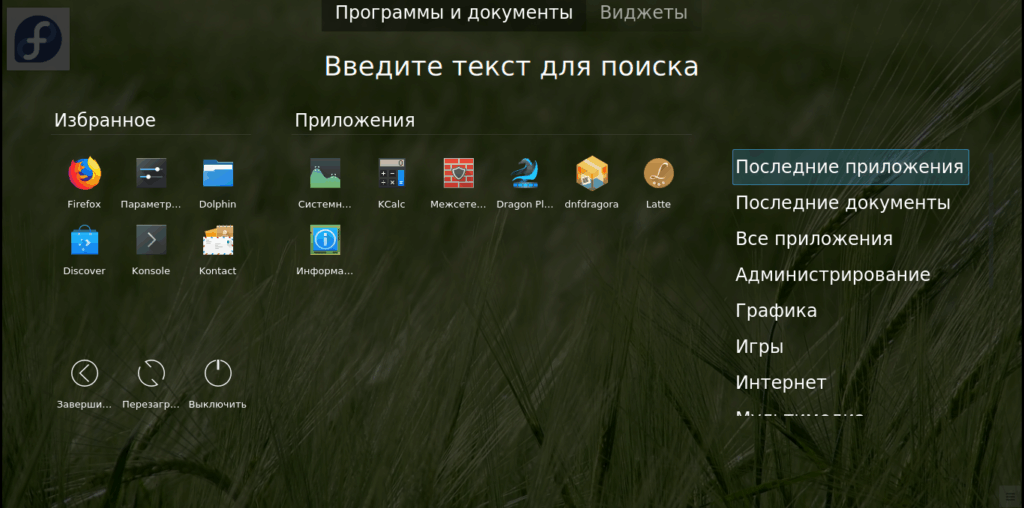Launch the Konsole terminal
Viewport: 1024px width, 508px height.
click(151, 240)
